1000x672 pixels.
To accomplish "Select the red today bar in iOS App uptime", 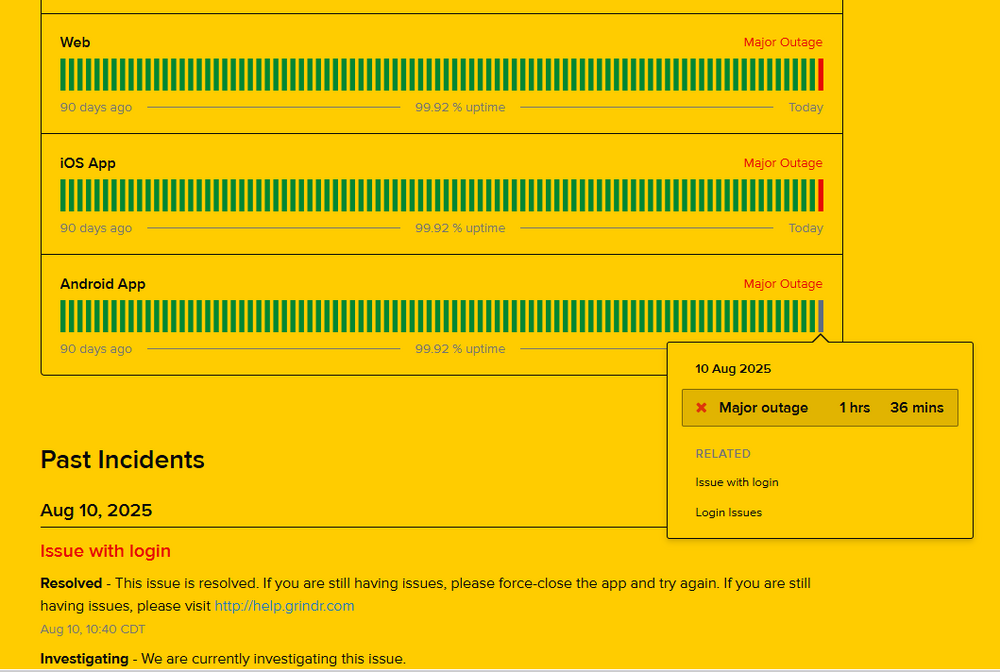I will (x=821, y=196).
